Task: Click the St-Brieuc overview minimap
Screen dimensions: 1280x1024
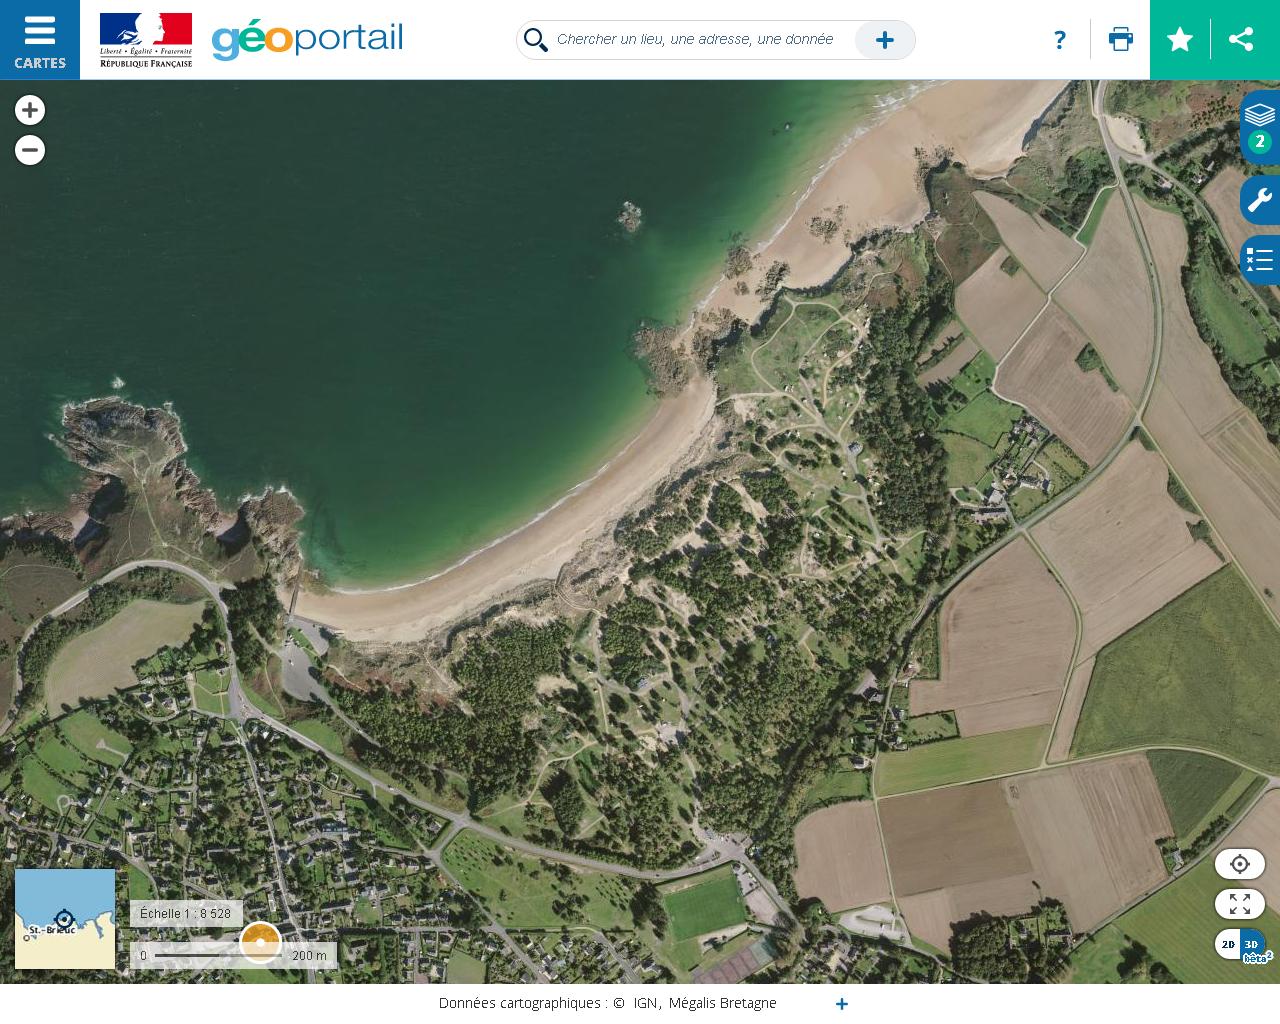Action: coord(65,919)
